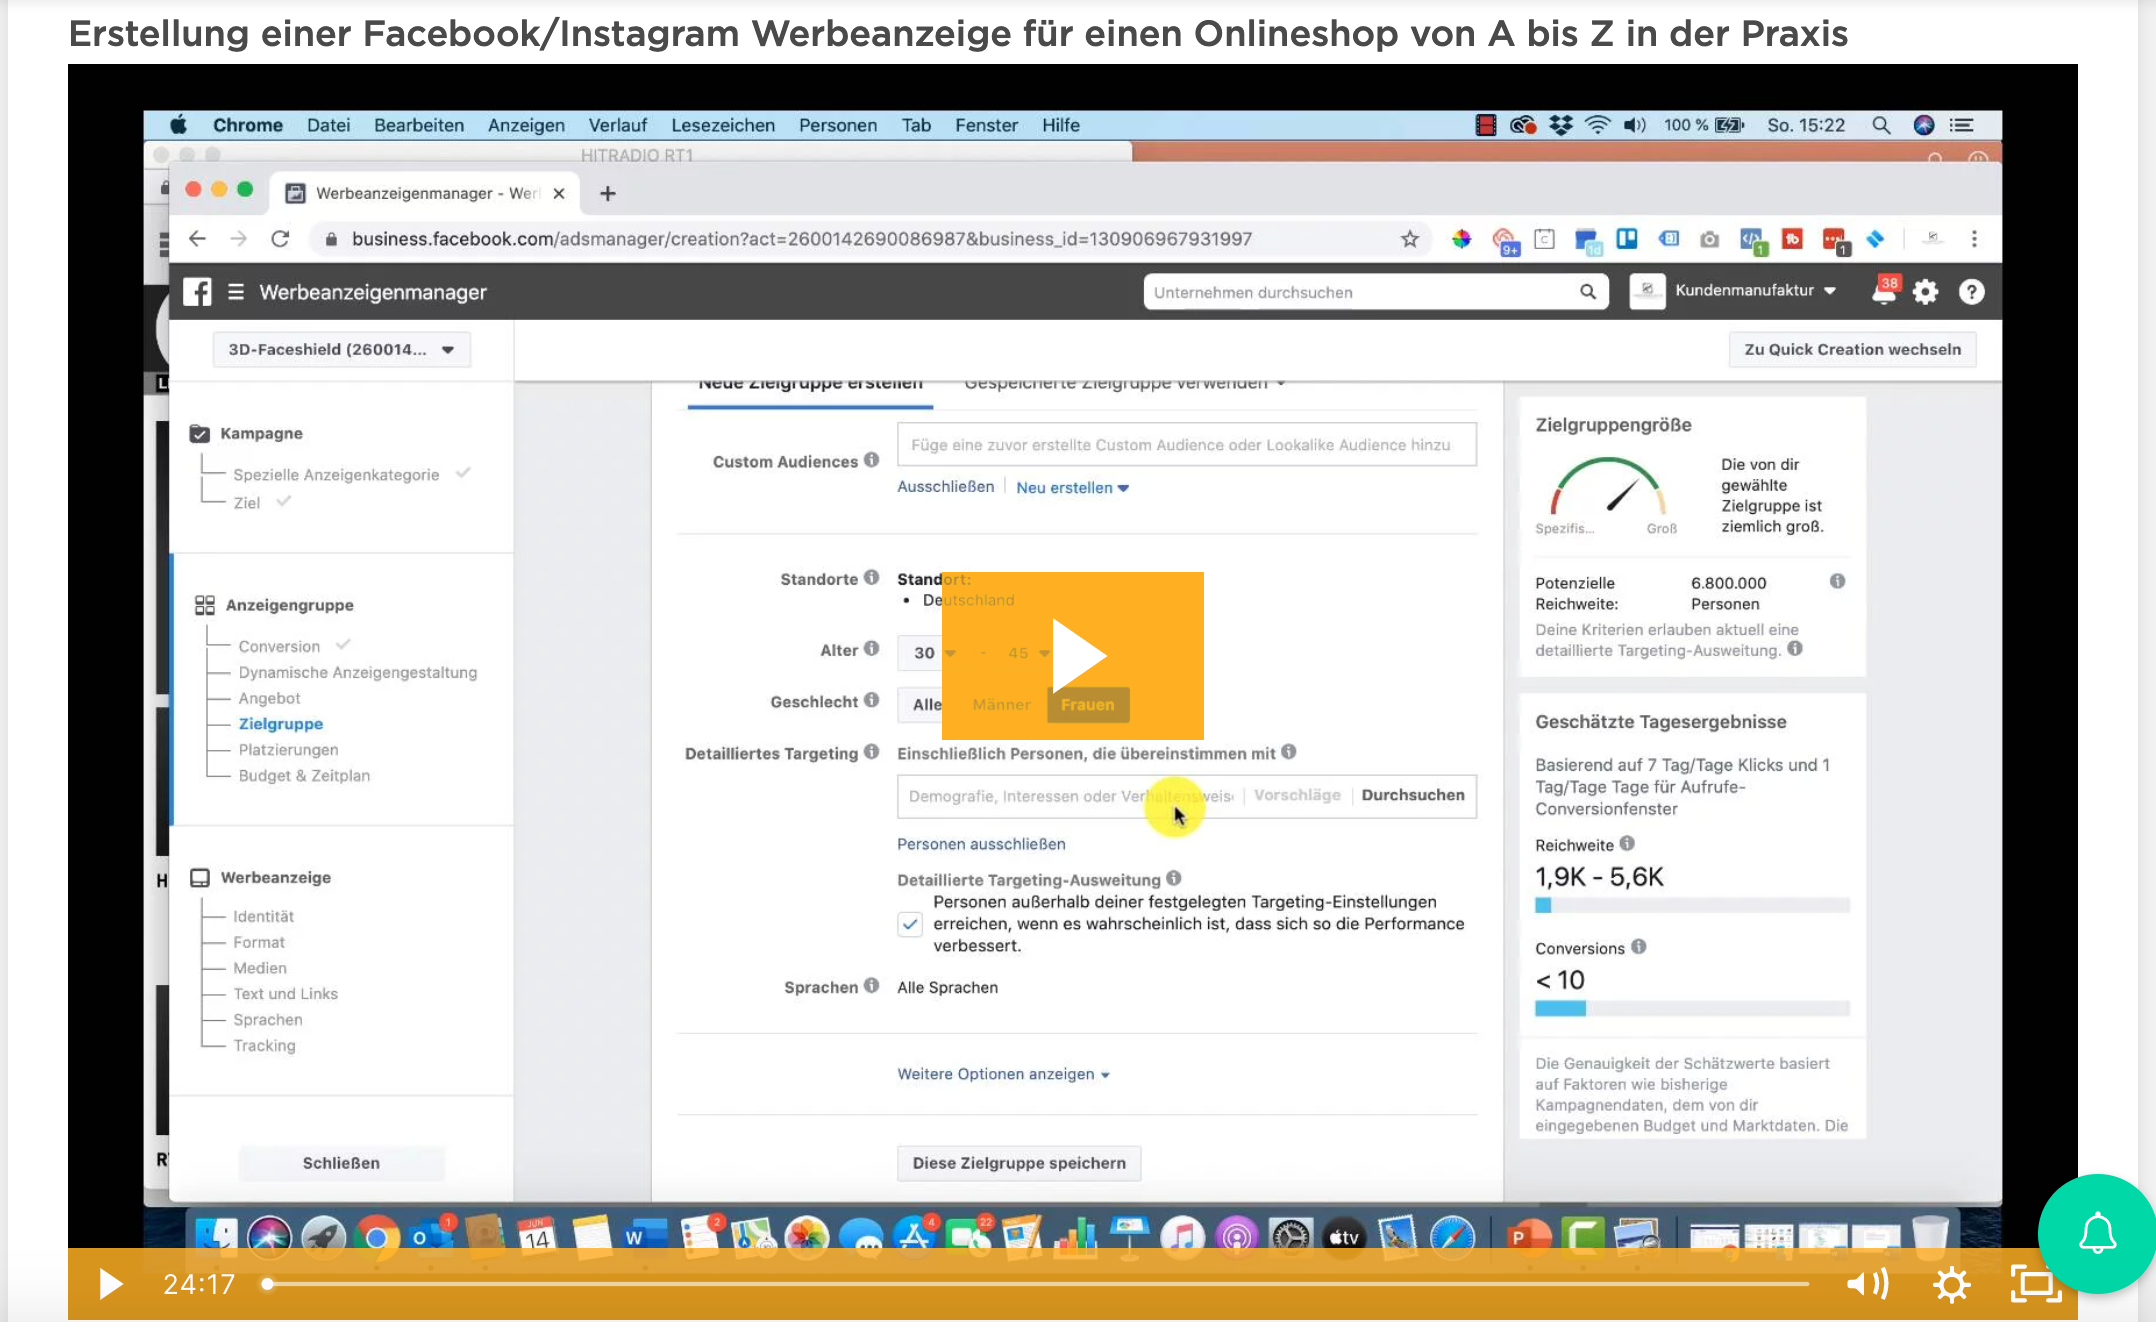Select Frauen gender option

pyautogui.click(x=1087, y=705)
